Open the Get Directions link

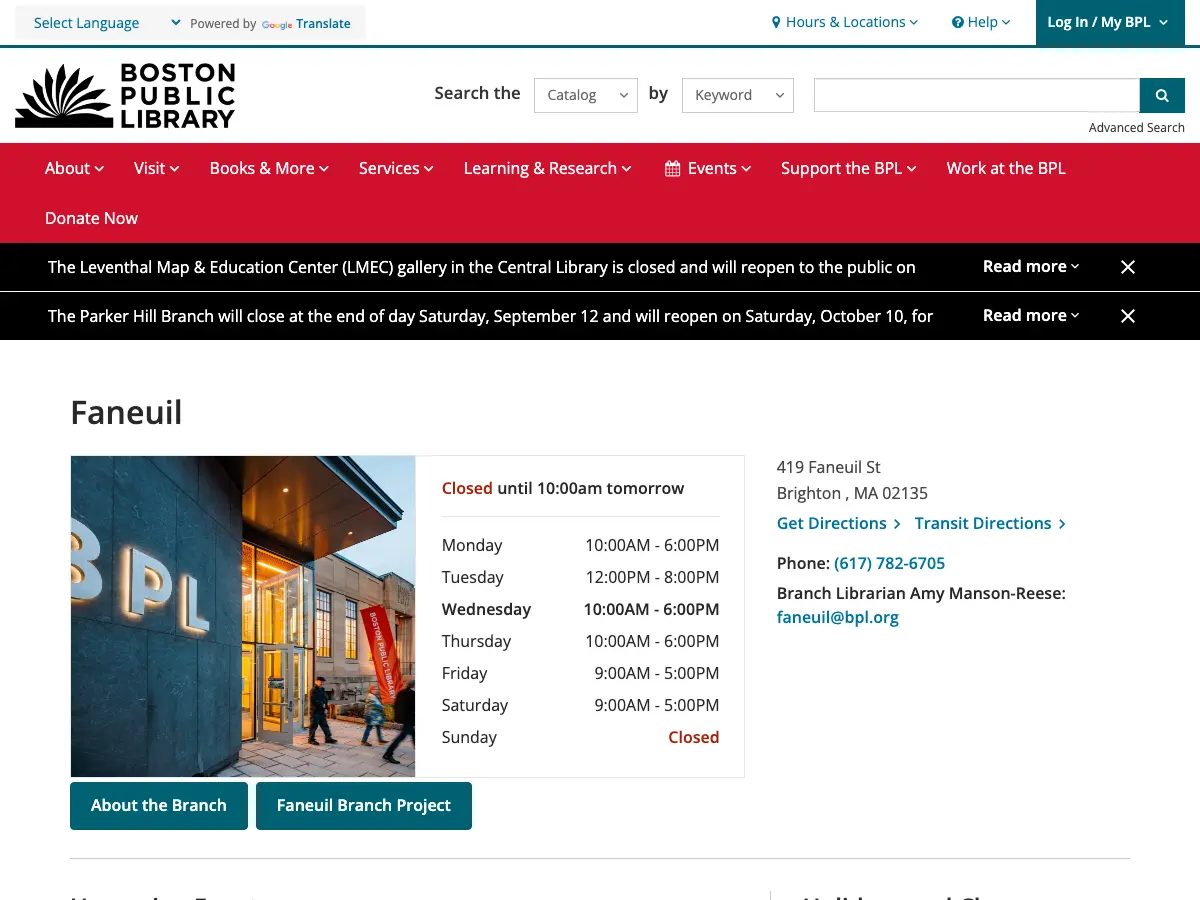point(839,523)
